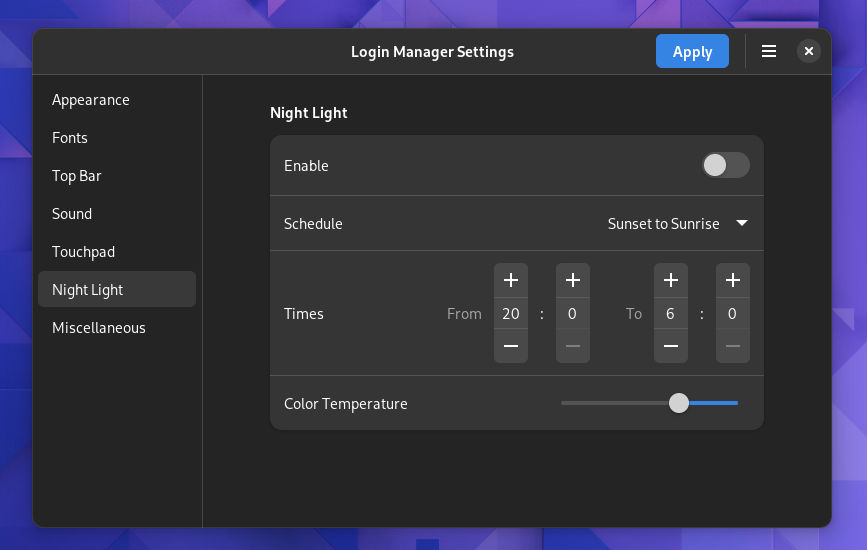Select Sound in the sidebar
The width and height of the screenshot is (867, 550).
[72, 214]
